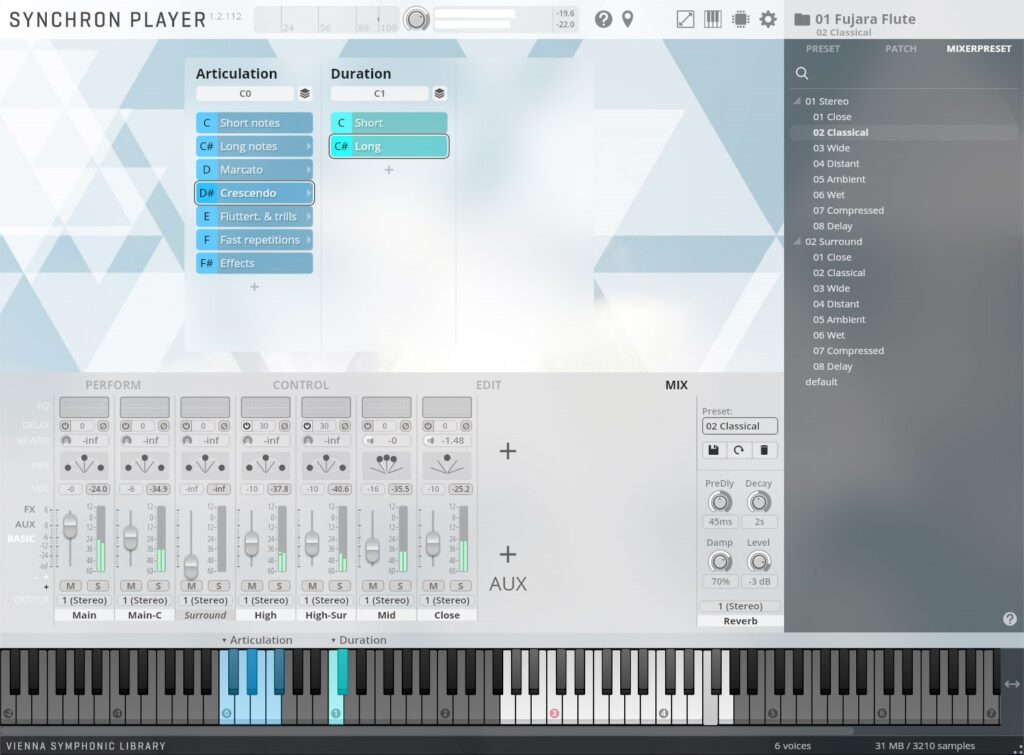Switch to the PATCH tab
This screenshot has width=1024, height=755.
[900, 49]
